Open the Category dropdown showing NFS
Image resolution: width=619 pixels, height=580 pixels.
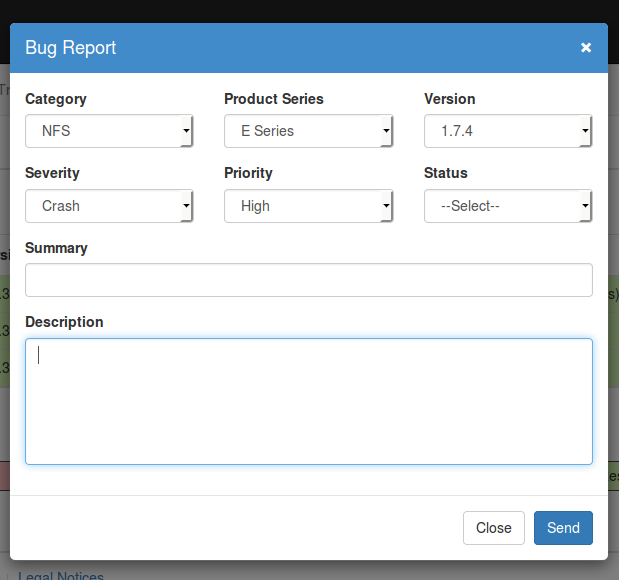click(109, 131)
